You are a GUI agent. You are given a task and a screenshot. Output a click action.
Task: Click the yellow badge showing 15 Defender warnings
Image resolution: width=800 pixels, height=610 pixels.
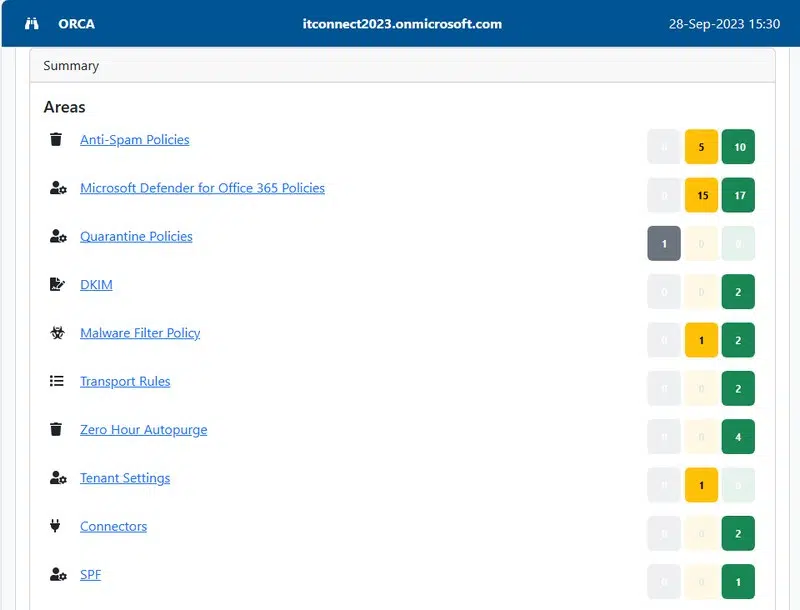(x=701, y=195)
